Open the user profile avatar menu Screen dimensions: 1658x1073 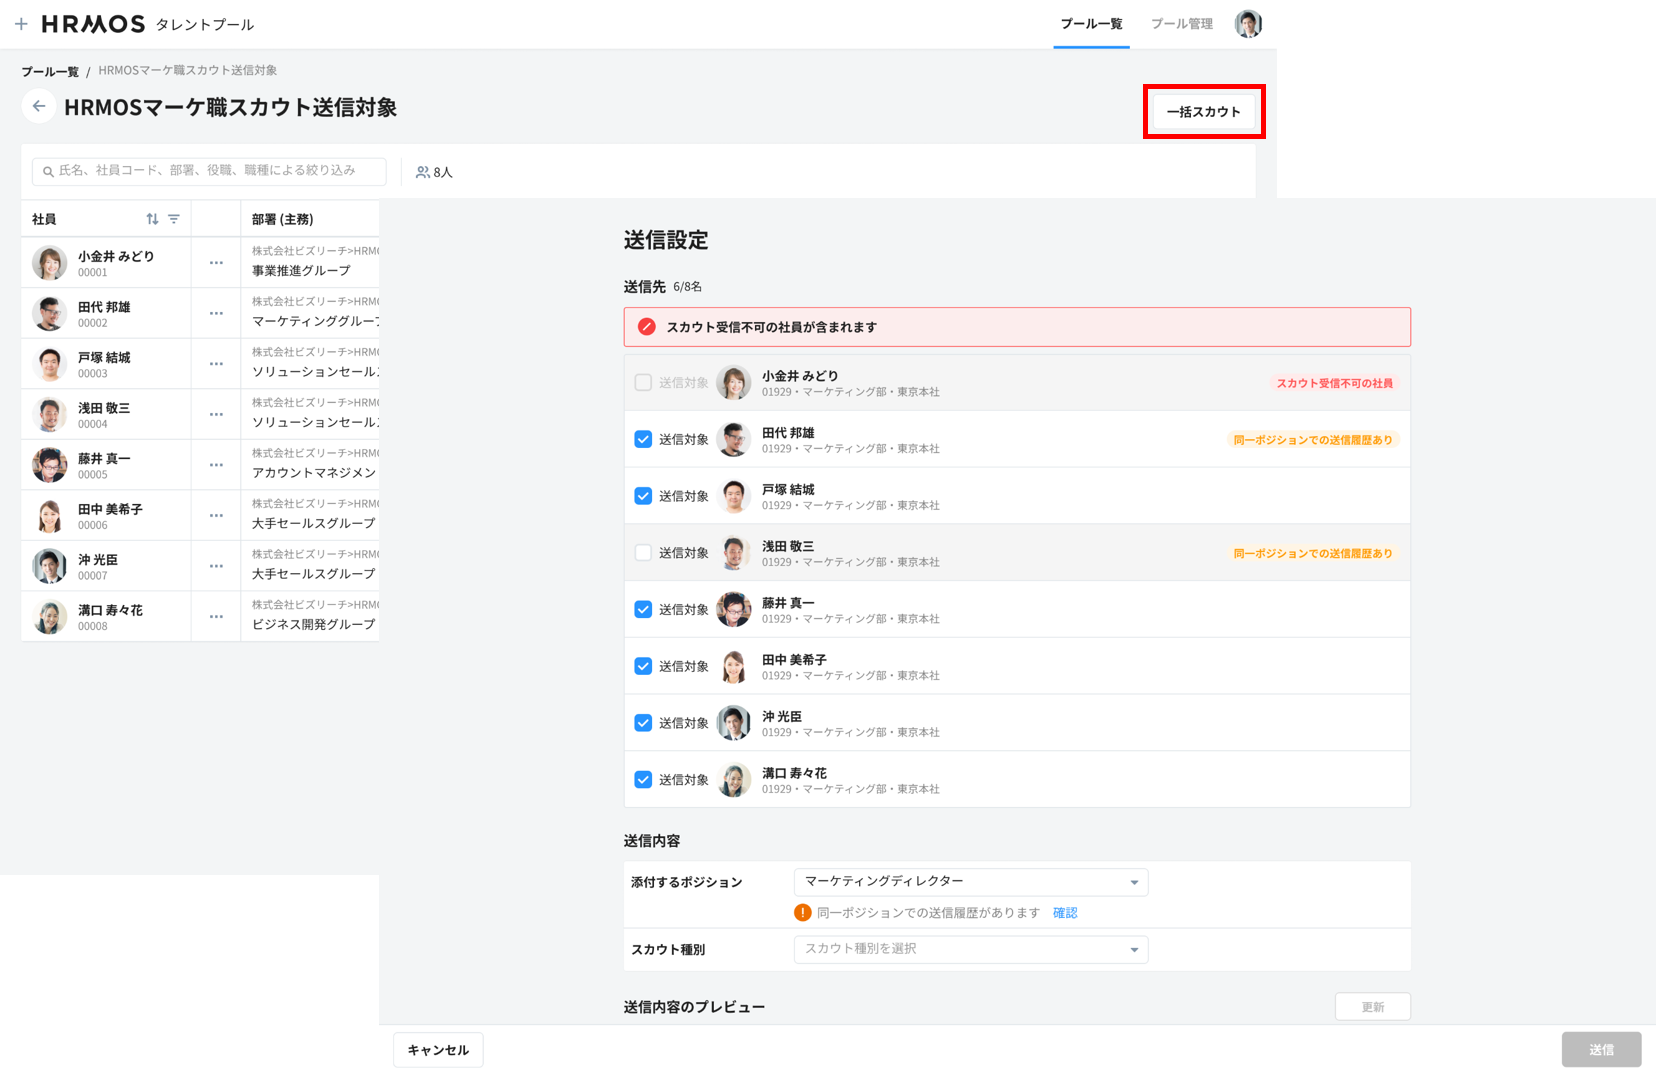coord(1247,24)
